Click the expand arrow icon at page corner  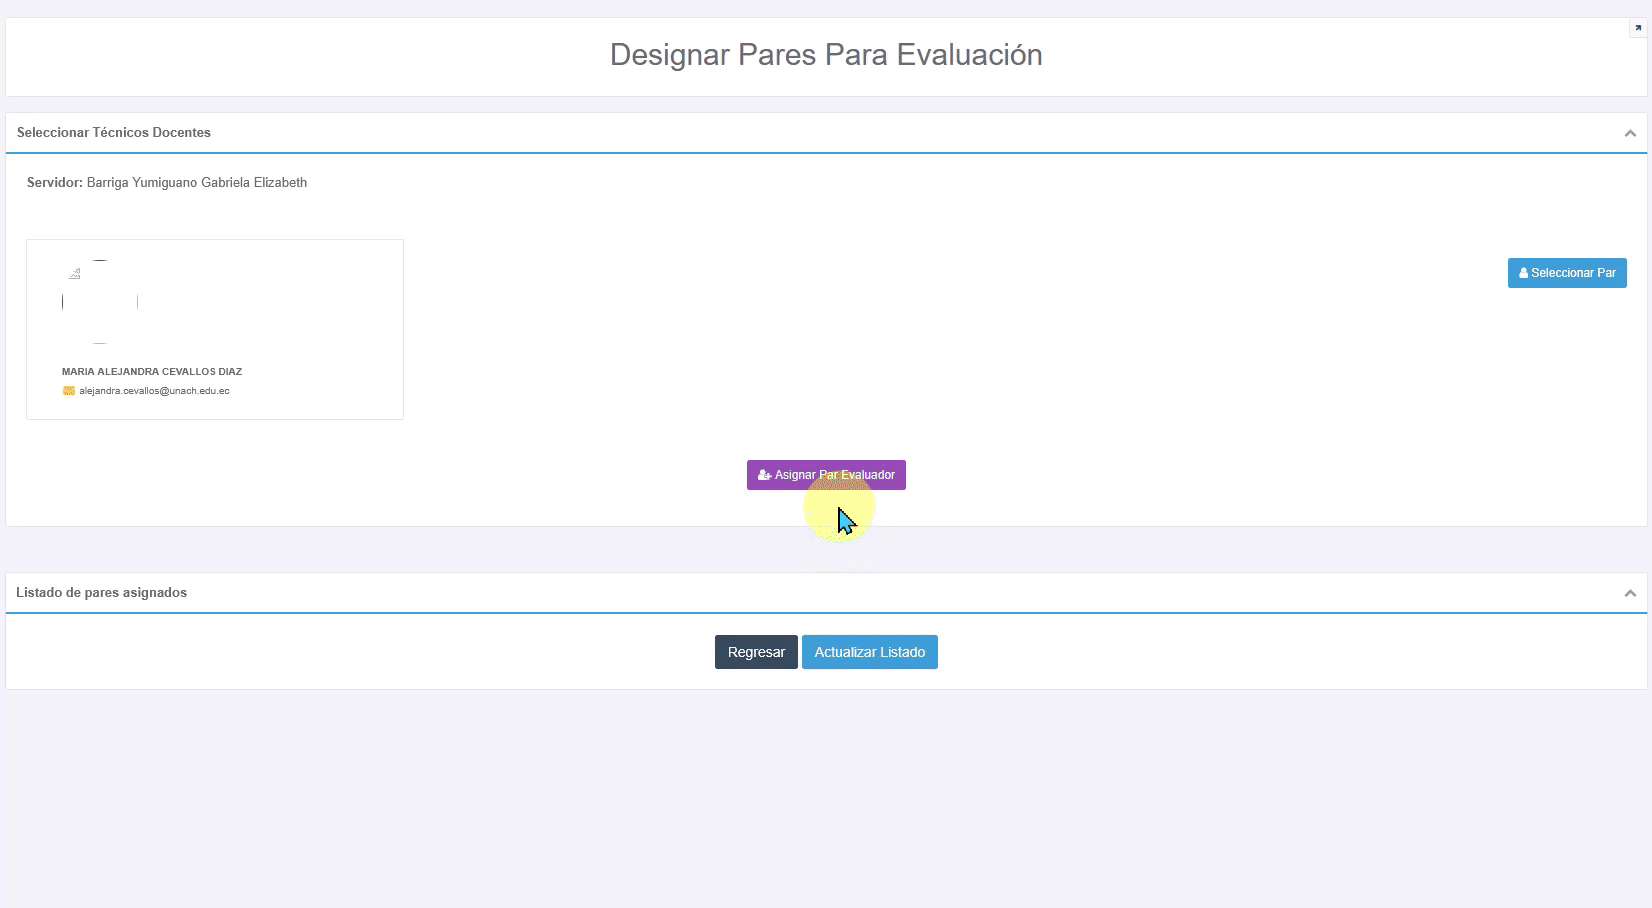coord(1638,28)
